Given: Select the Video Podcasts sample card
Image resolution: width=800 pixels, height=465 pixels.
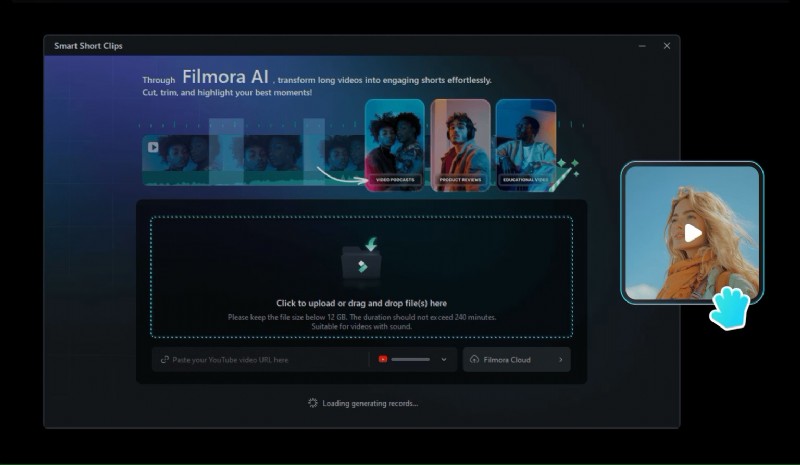Looking at the screenshot, I should pos(395,144).
